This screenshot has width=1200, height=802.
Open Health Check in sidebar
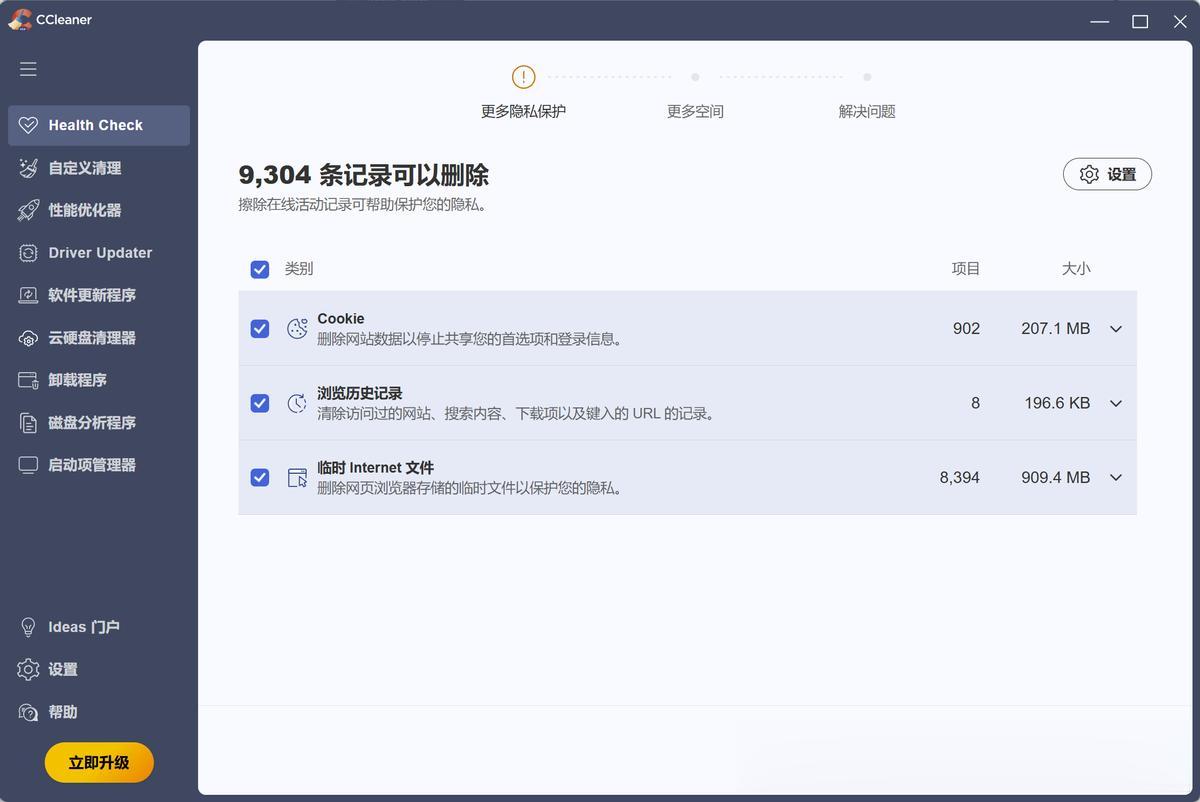(99, 125)
